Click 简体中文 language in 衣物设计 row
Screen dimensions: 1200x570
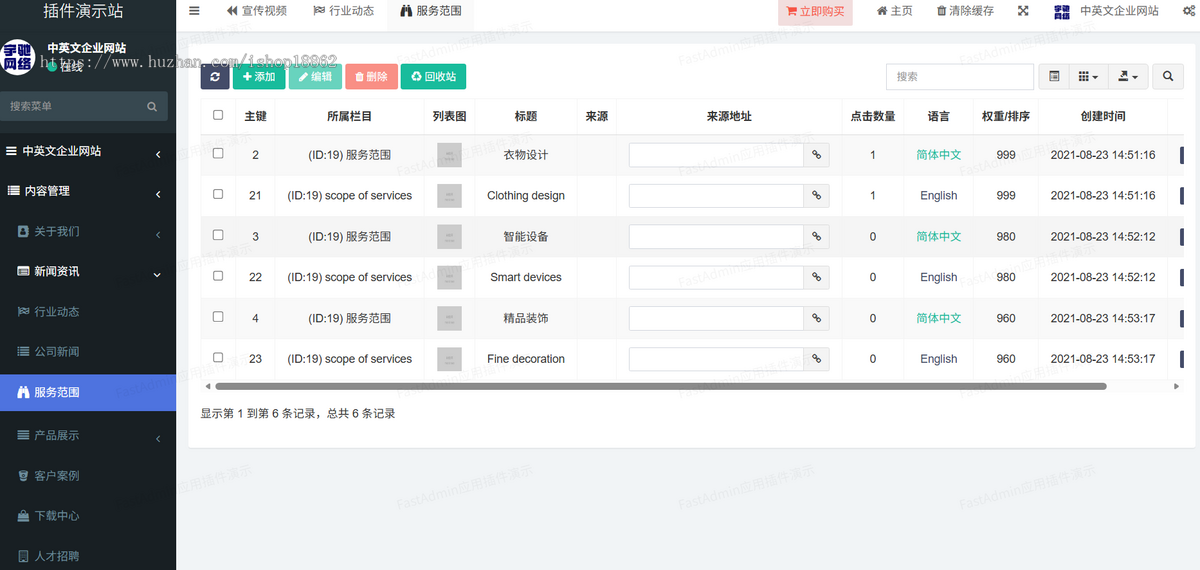(938, 155)
